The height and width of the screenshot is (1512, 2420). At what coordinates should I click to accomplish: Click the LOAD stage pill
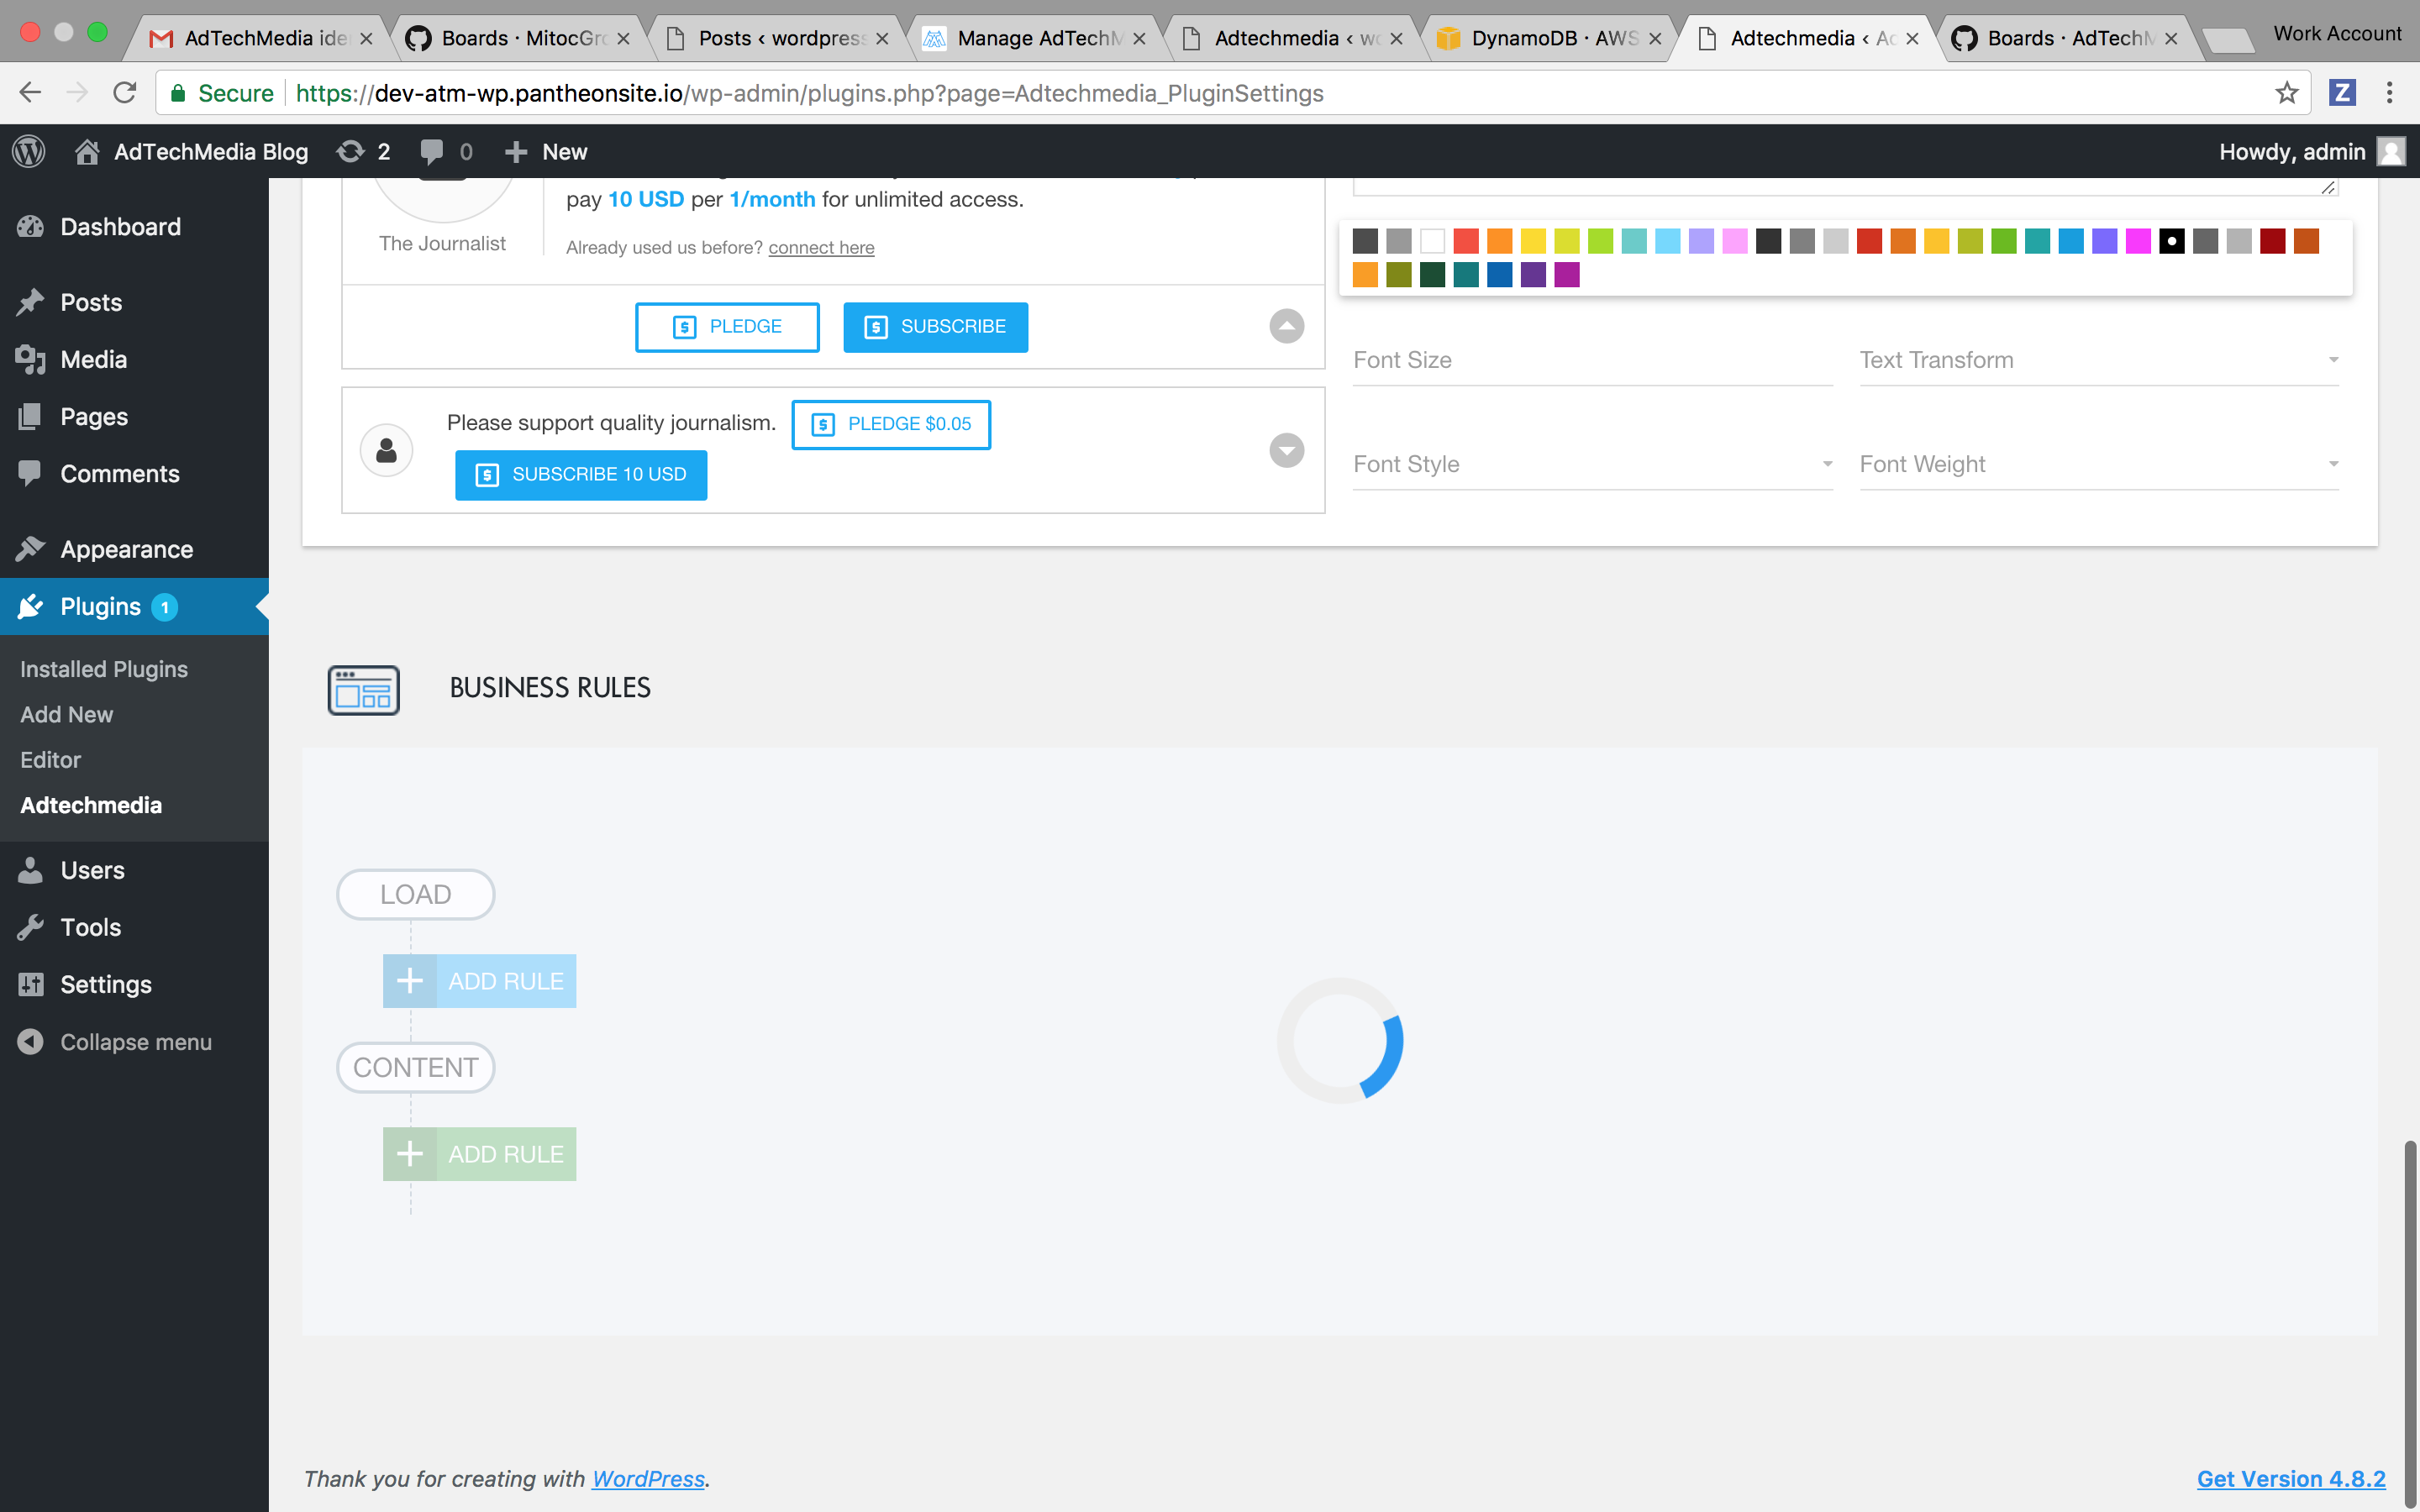pyautogui.click(x=416, y=894)
